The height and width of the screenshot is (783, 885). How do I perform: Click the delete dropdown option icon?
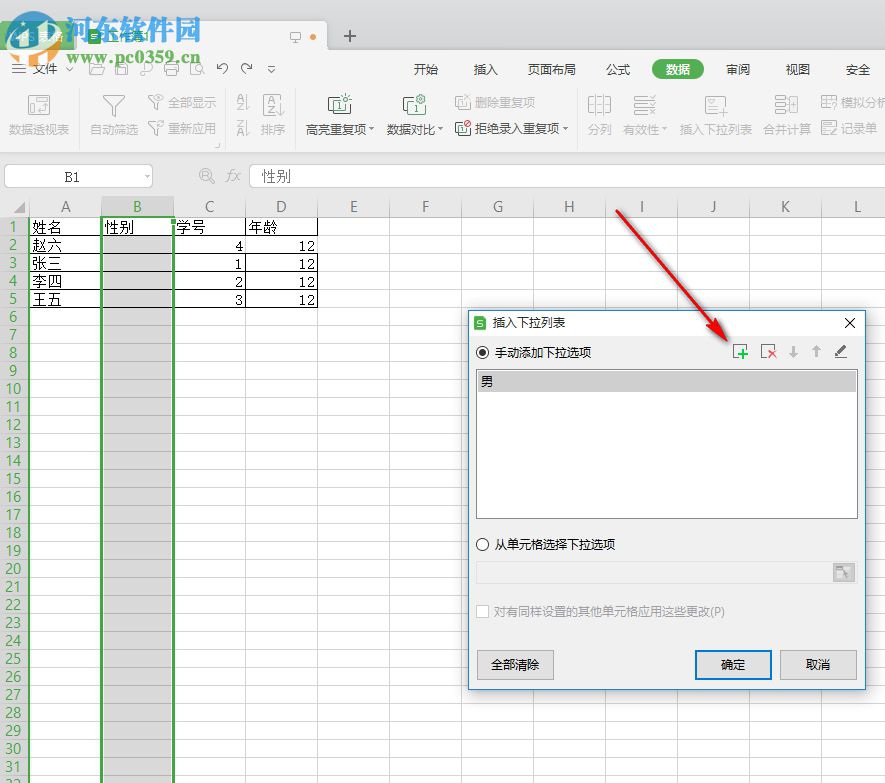[x=768, y=352]
